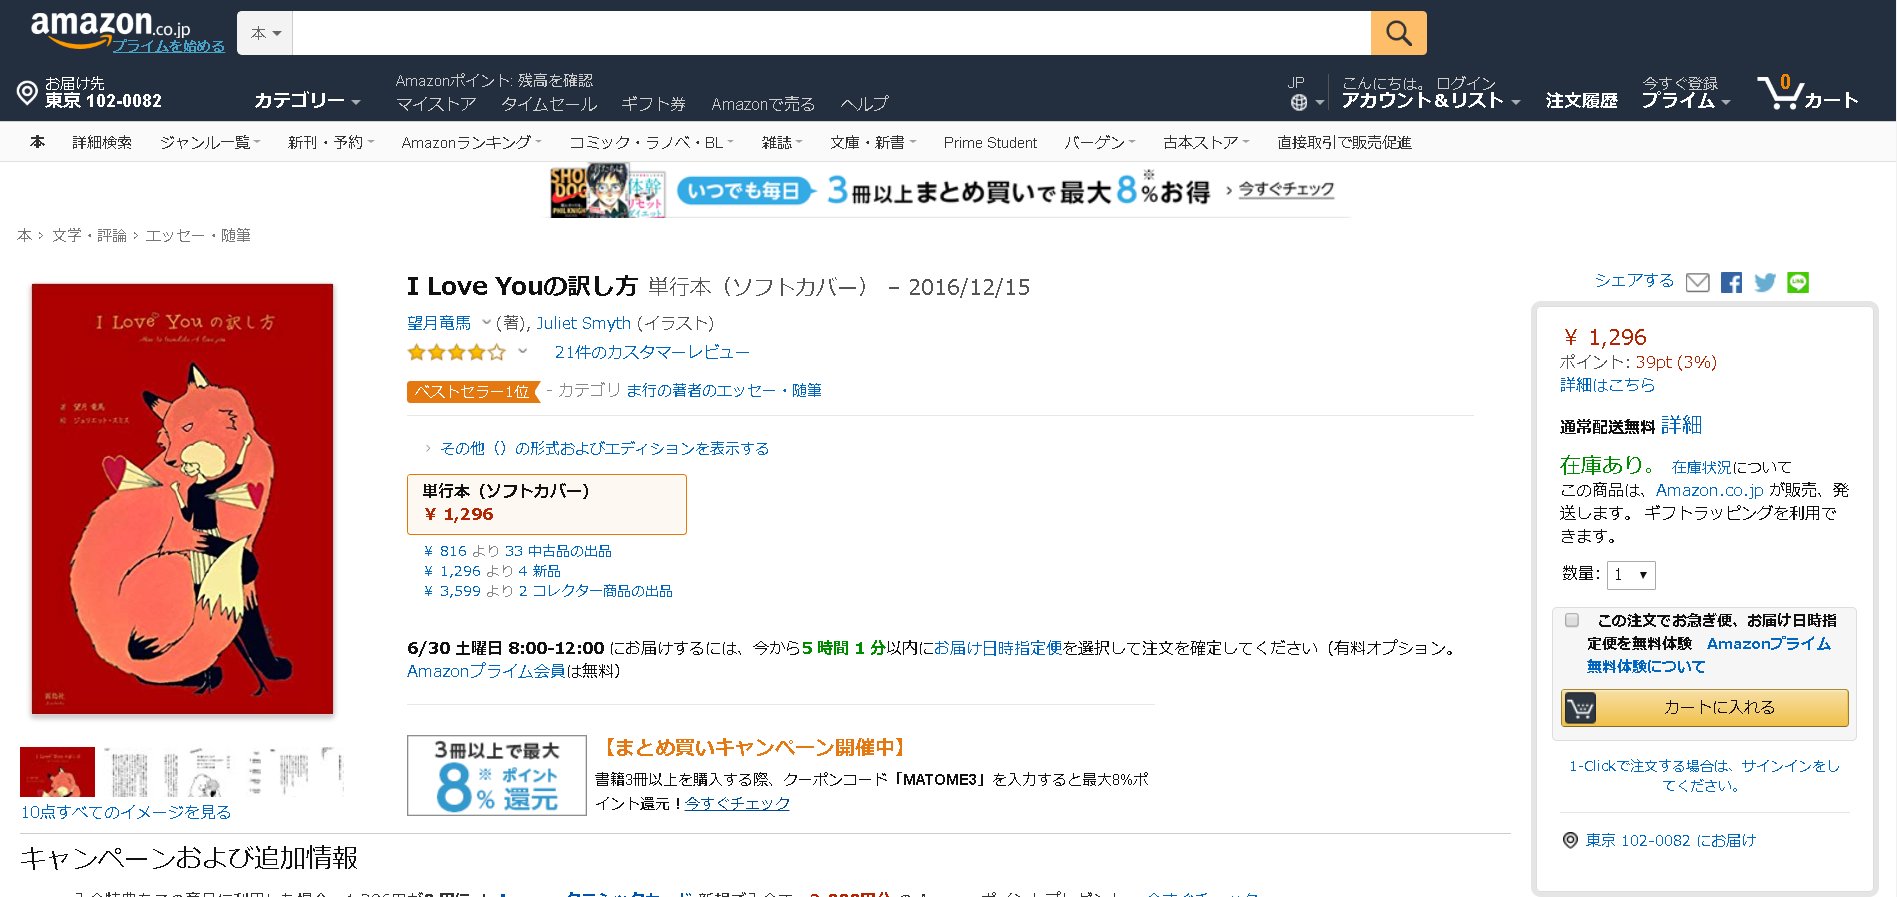This screenshot has height=897, width=1897.
Task: Click main red book cover image
Action: pyautogui.click(x=182, y=498)
